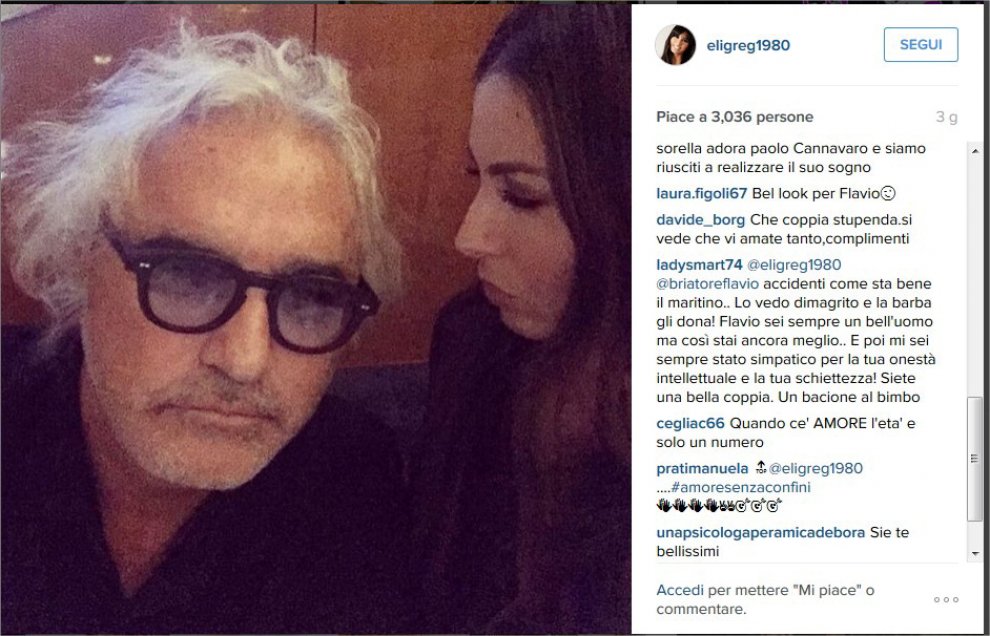Click the comments scrollbar thumb
990x636 pixels.
[x=975, y=459]
